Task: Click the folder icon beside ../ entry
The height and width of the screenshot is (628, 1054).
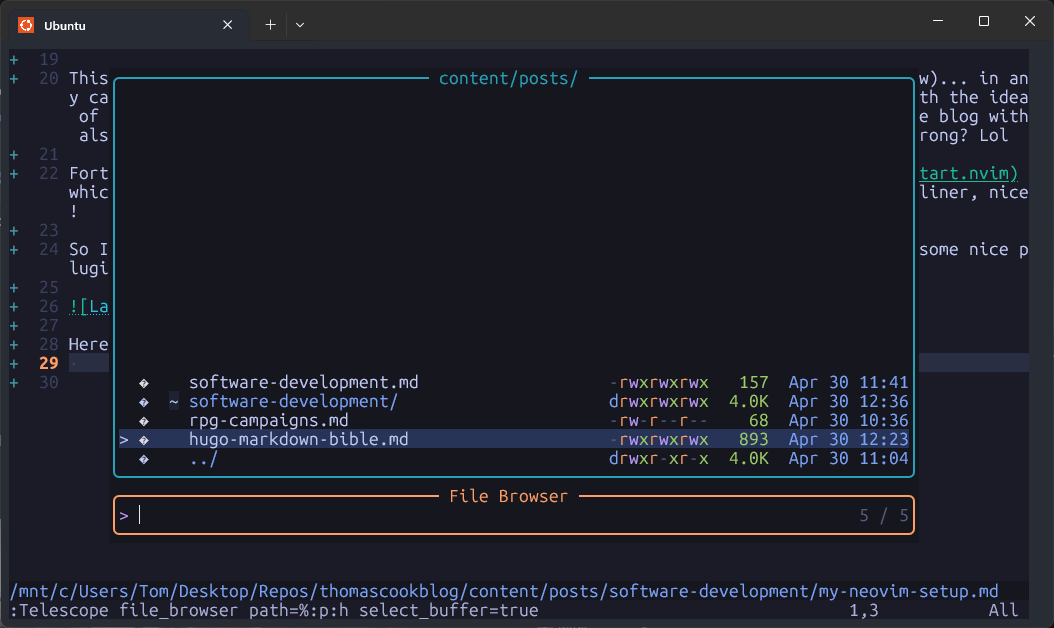Action: 143,459
